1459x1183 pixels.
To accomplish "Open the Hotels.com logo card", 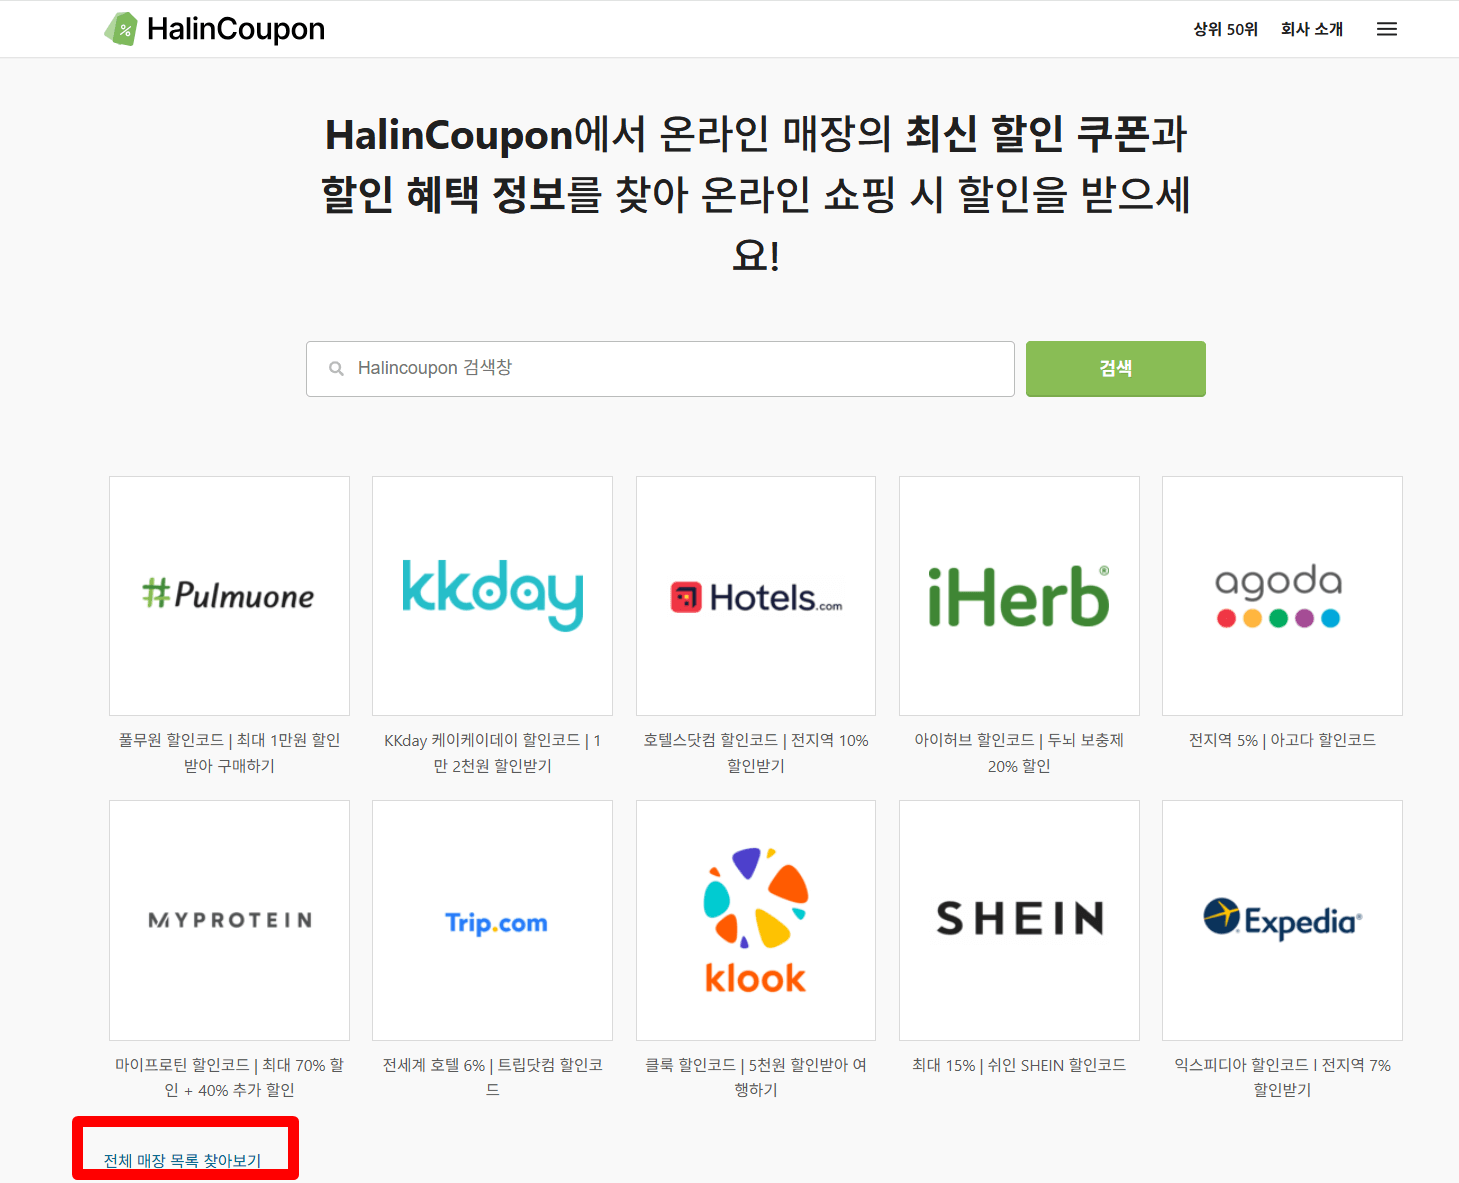I will (756, 596).
